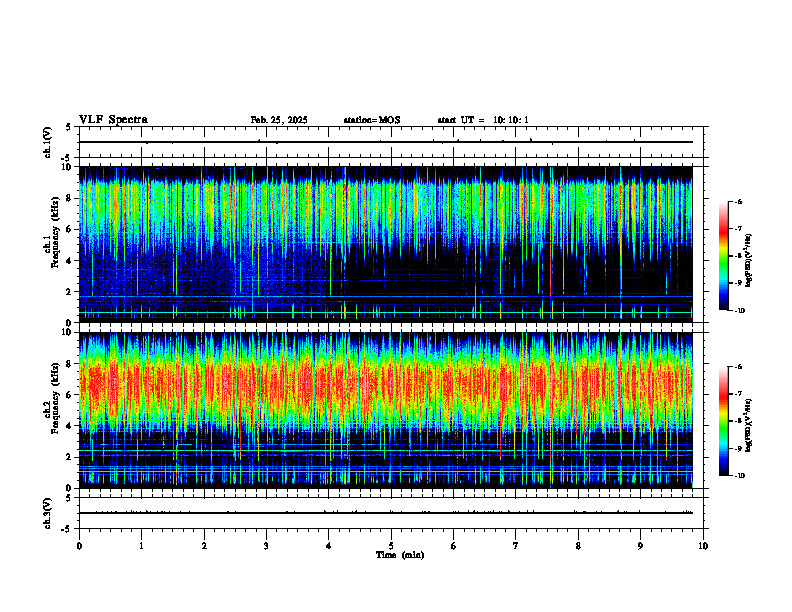Click tick label '9' on Time axis
Viewport: 792px width, 612px height.
click(640, 546)
